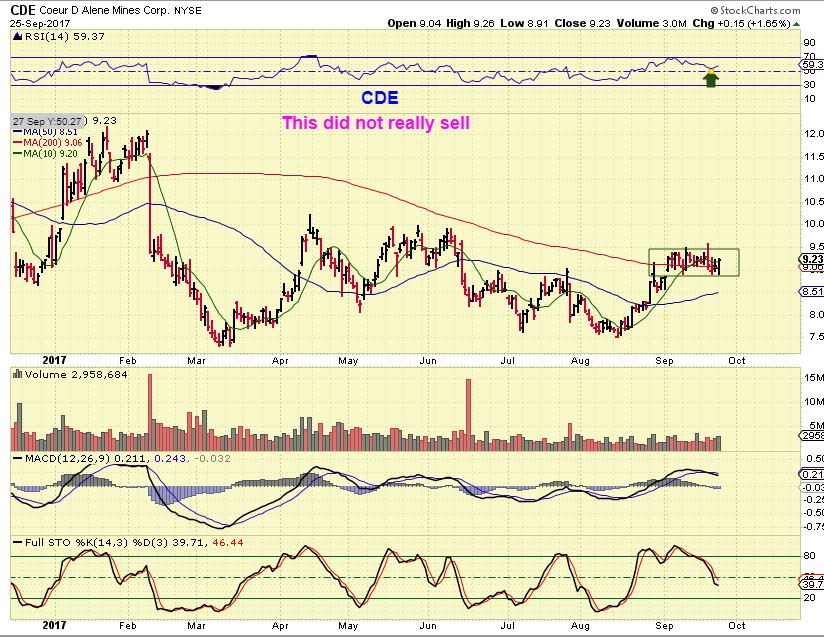Click the 25-Sep-2017 chart date
Viewport: 824px width, 637px height.
click(39, 24)
